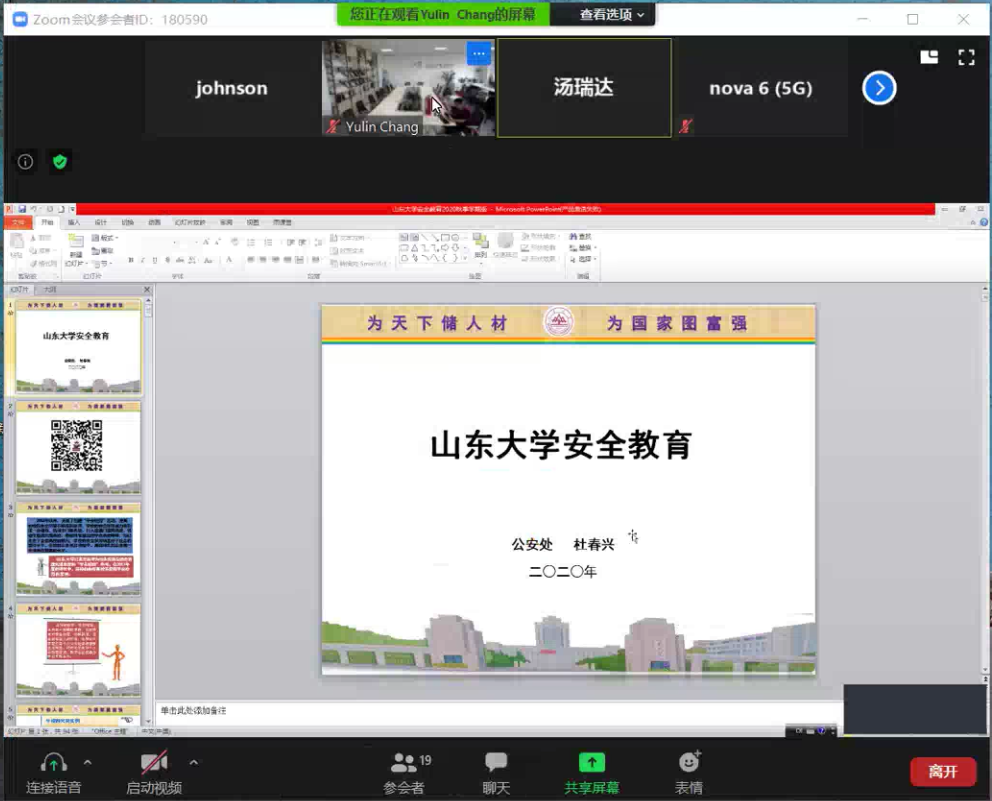Image resolution: width=992 pixels, height=801 pixels.
Task: Open the reactions (表情) menu
Action: coord(689,773)
